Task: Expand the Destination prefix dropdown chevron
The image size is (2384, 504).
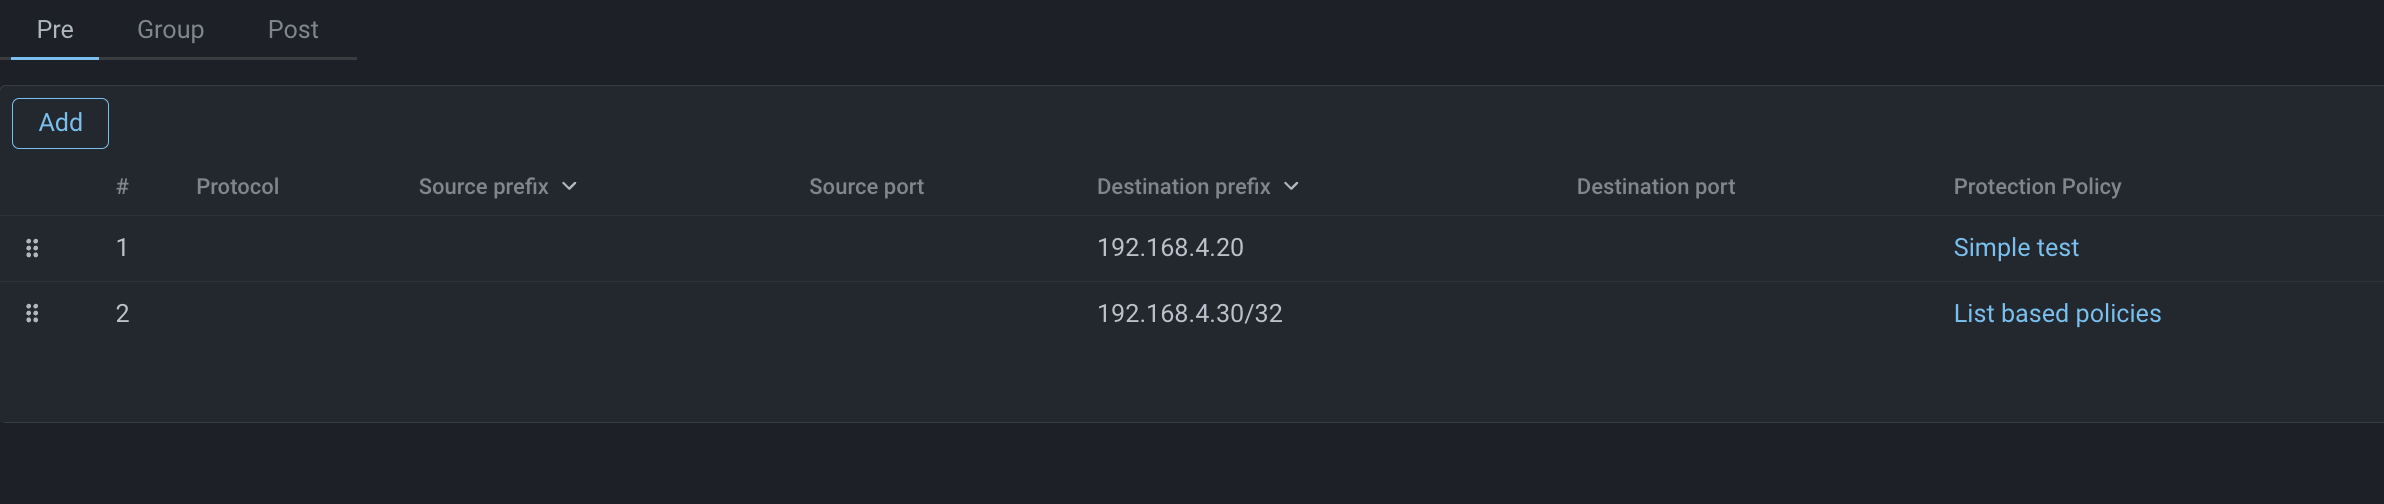Action: pyautogui.click(x=1291, y=187)
